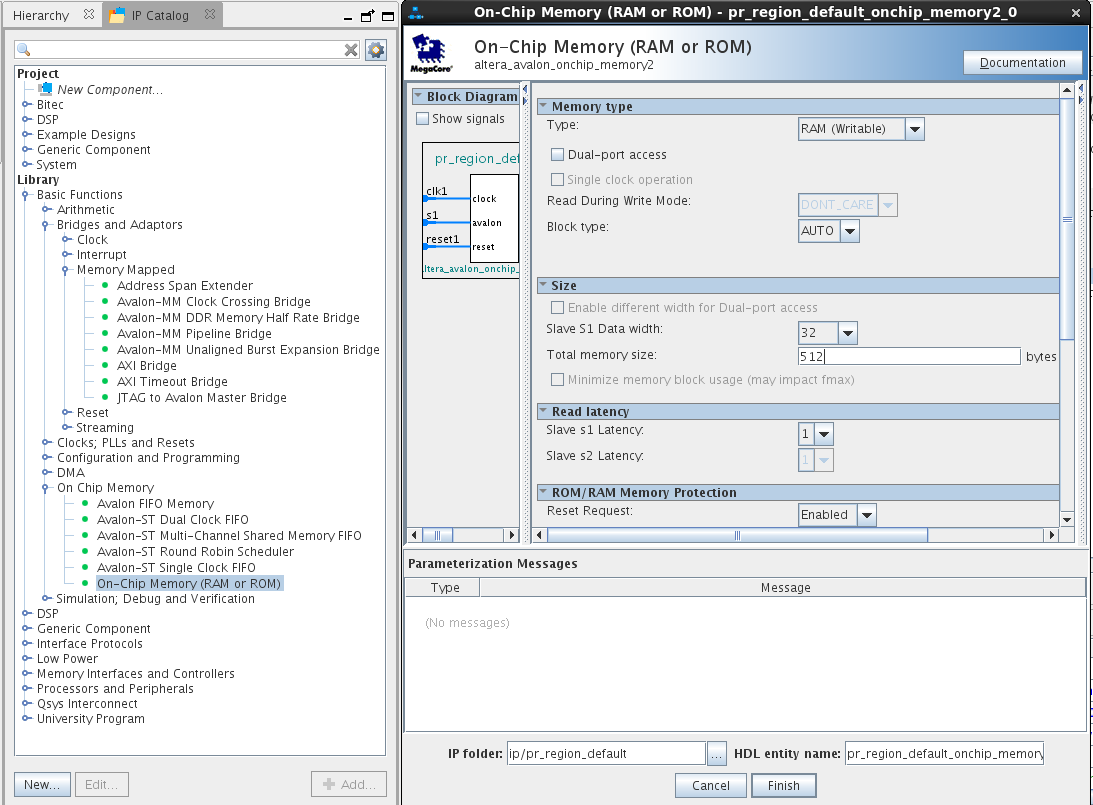Screen dimensions: 1093x805
Task: Click the Total memory size field
Action: tap(909, 356)
